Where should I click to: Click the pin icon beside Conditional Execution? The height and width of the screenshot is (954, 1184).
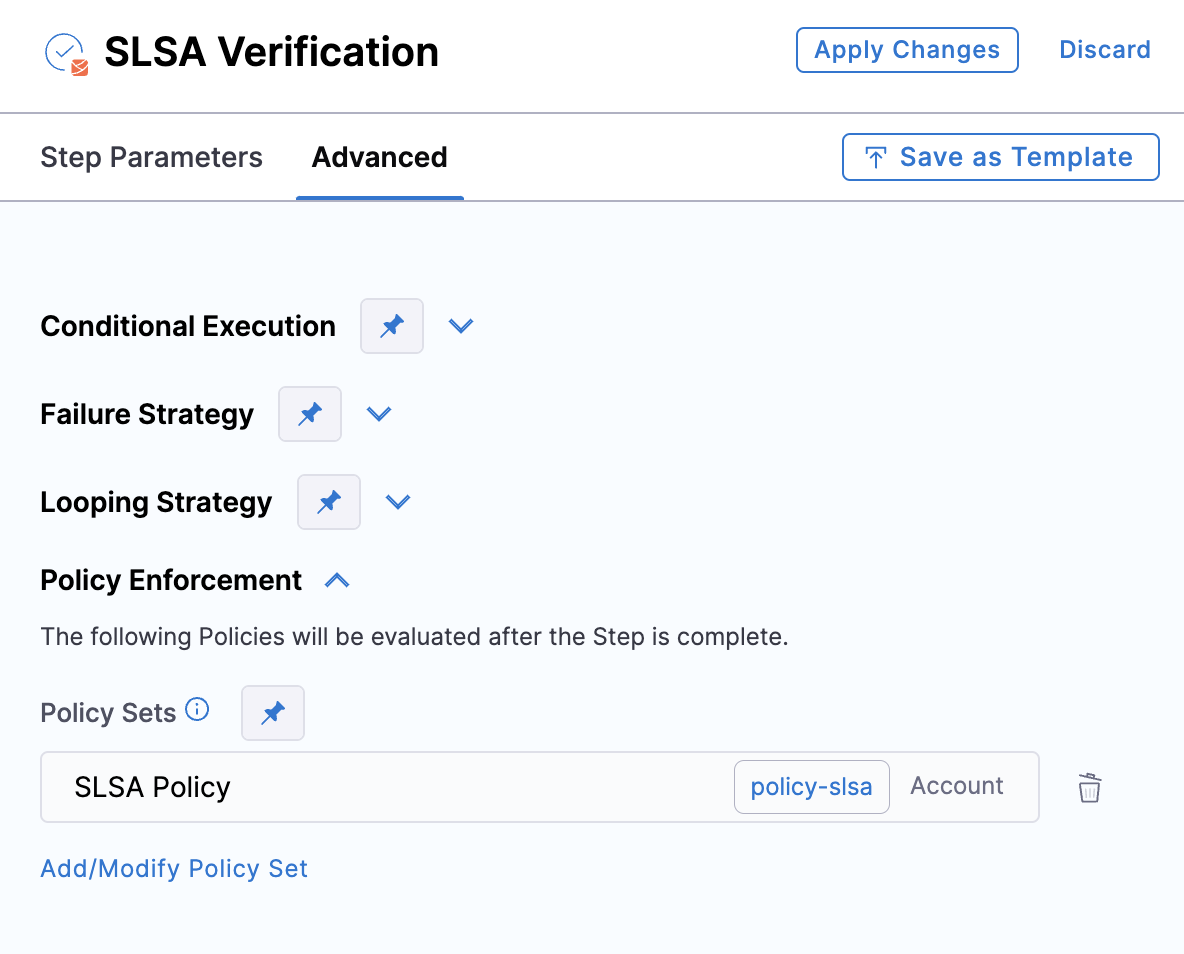point(392,326)
